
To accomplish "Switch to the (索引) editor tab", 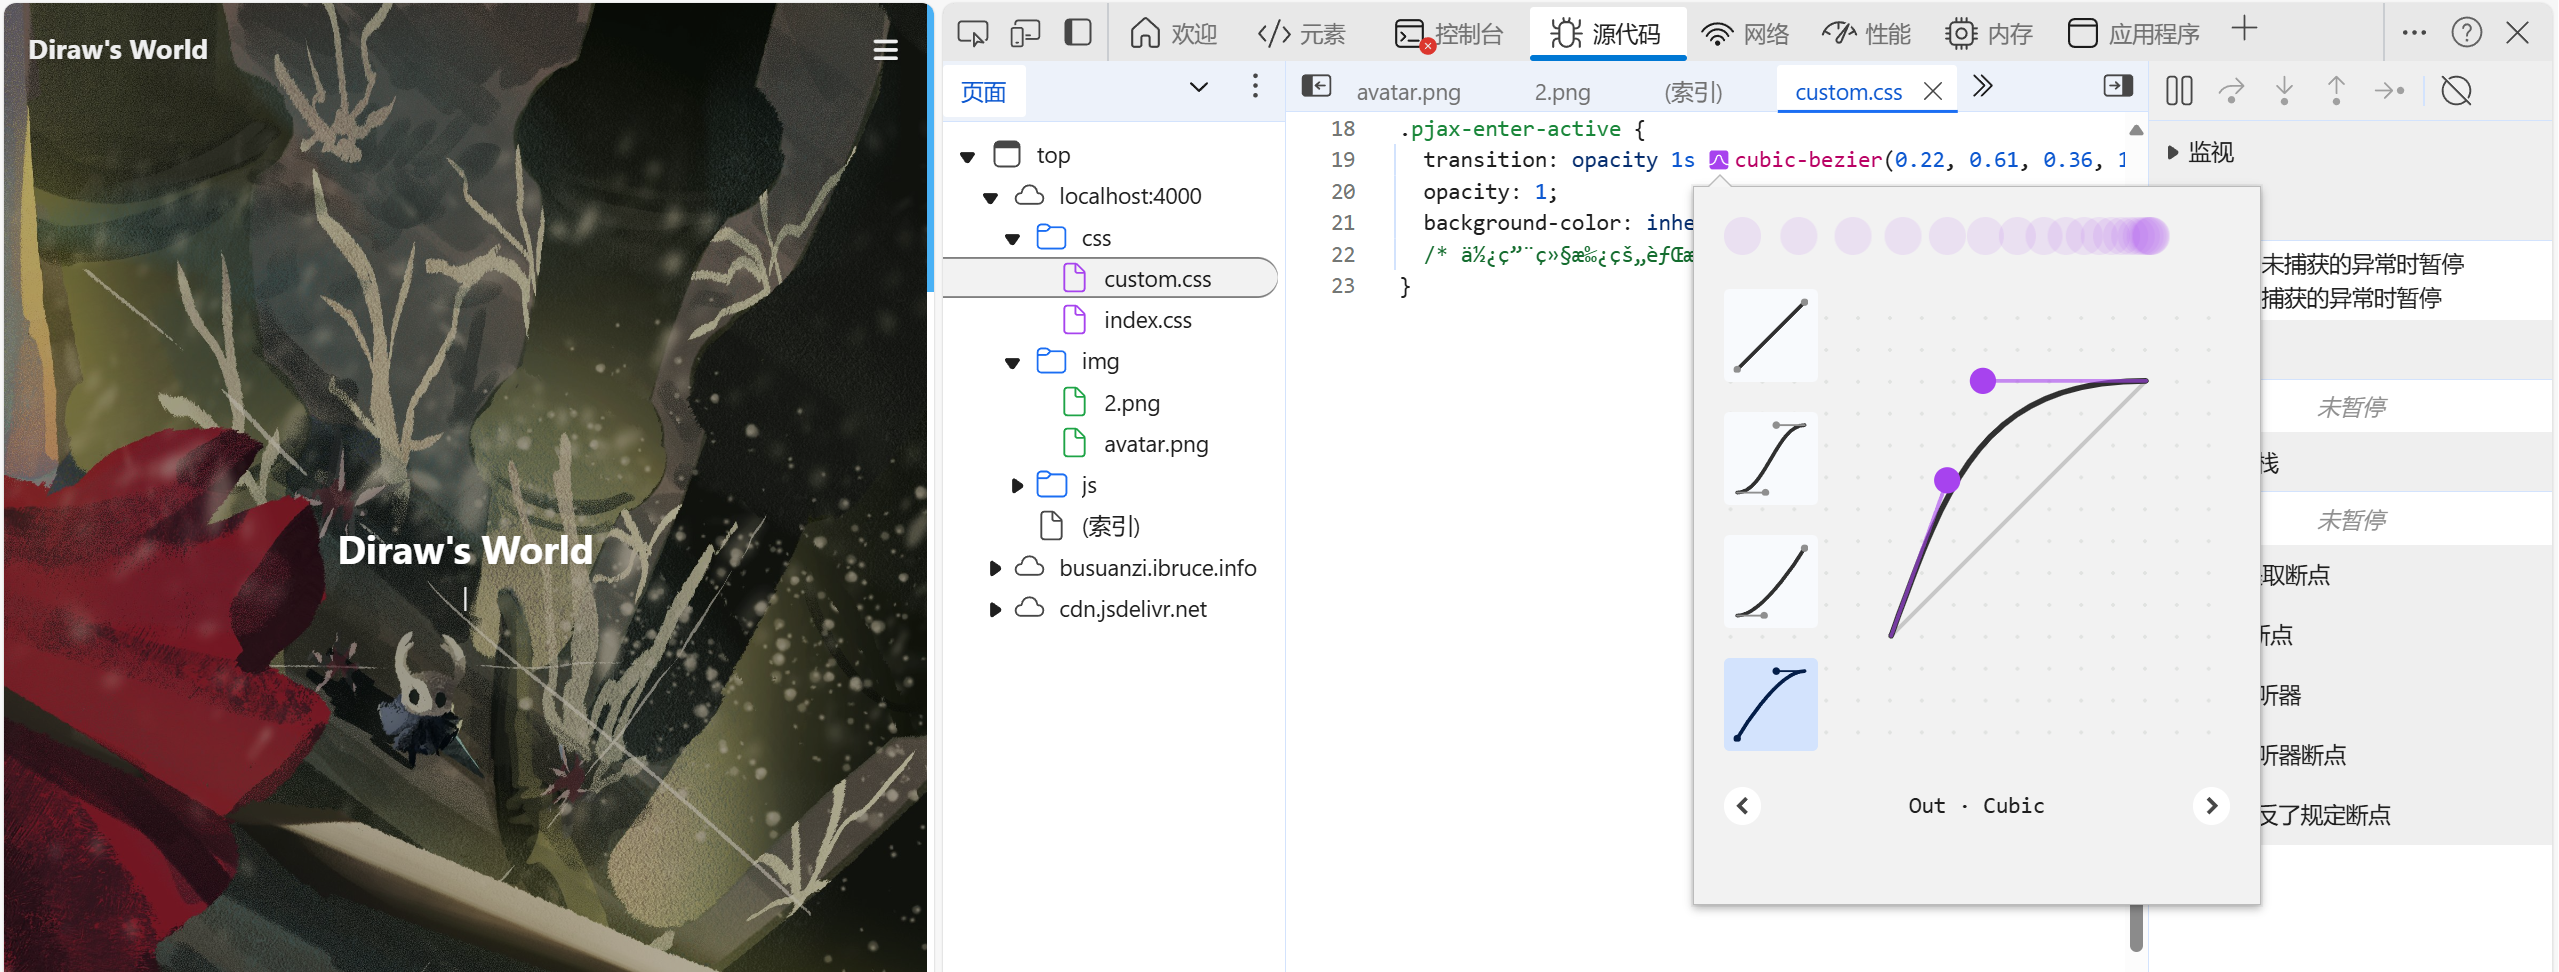I will click(x=1693, y=92).
